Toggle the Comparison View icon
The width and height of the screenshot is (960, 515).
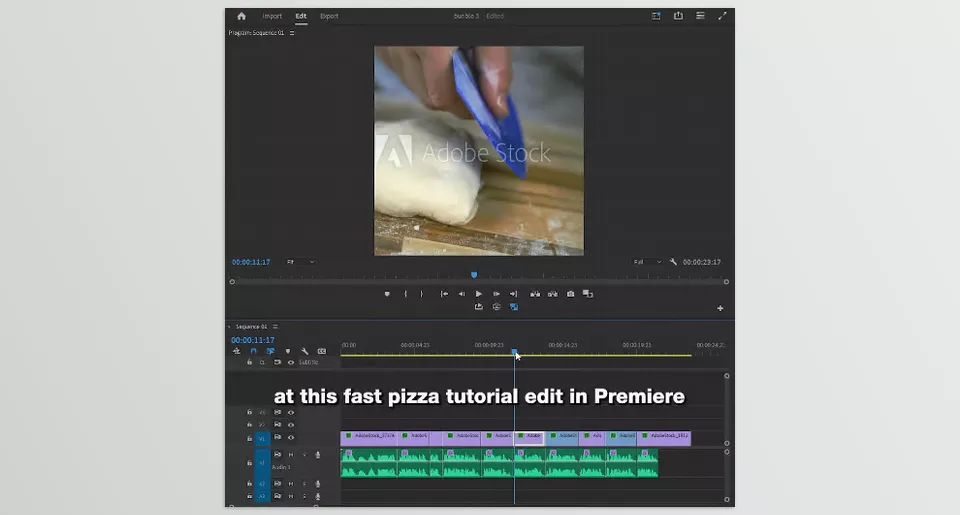coord(588,294)
